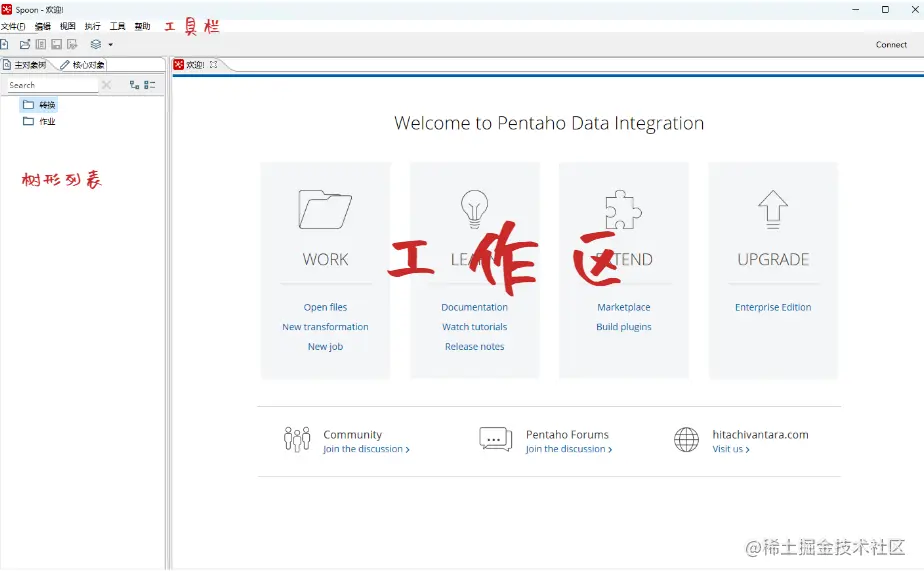The width and height of the screenshot is (924, 576).
Task: Click the expand all tree icon
Action: click(134, 85)
